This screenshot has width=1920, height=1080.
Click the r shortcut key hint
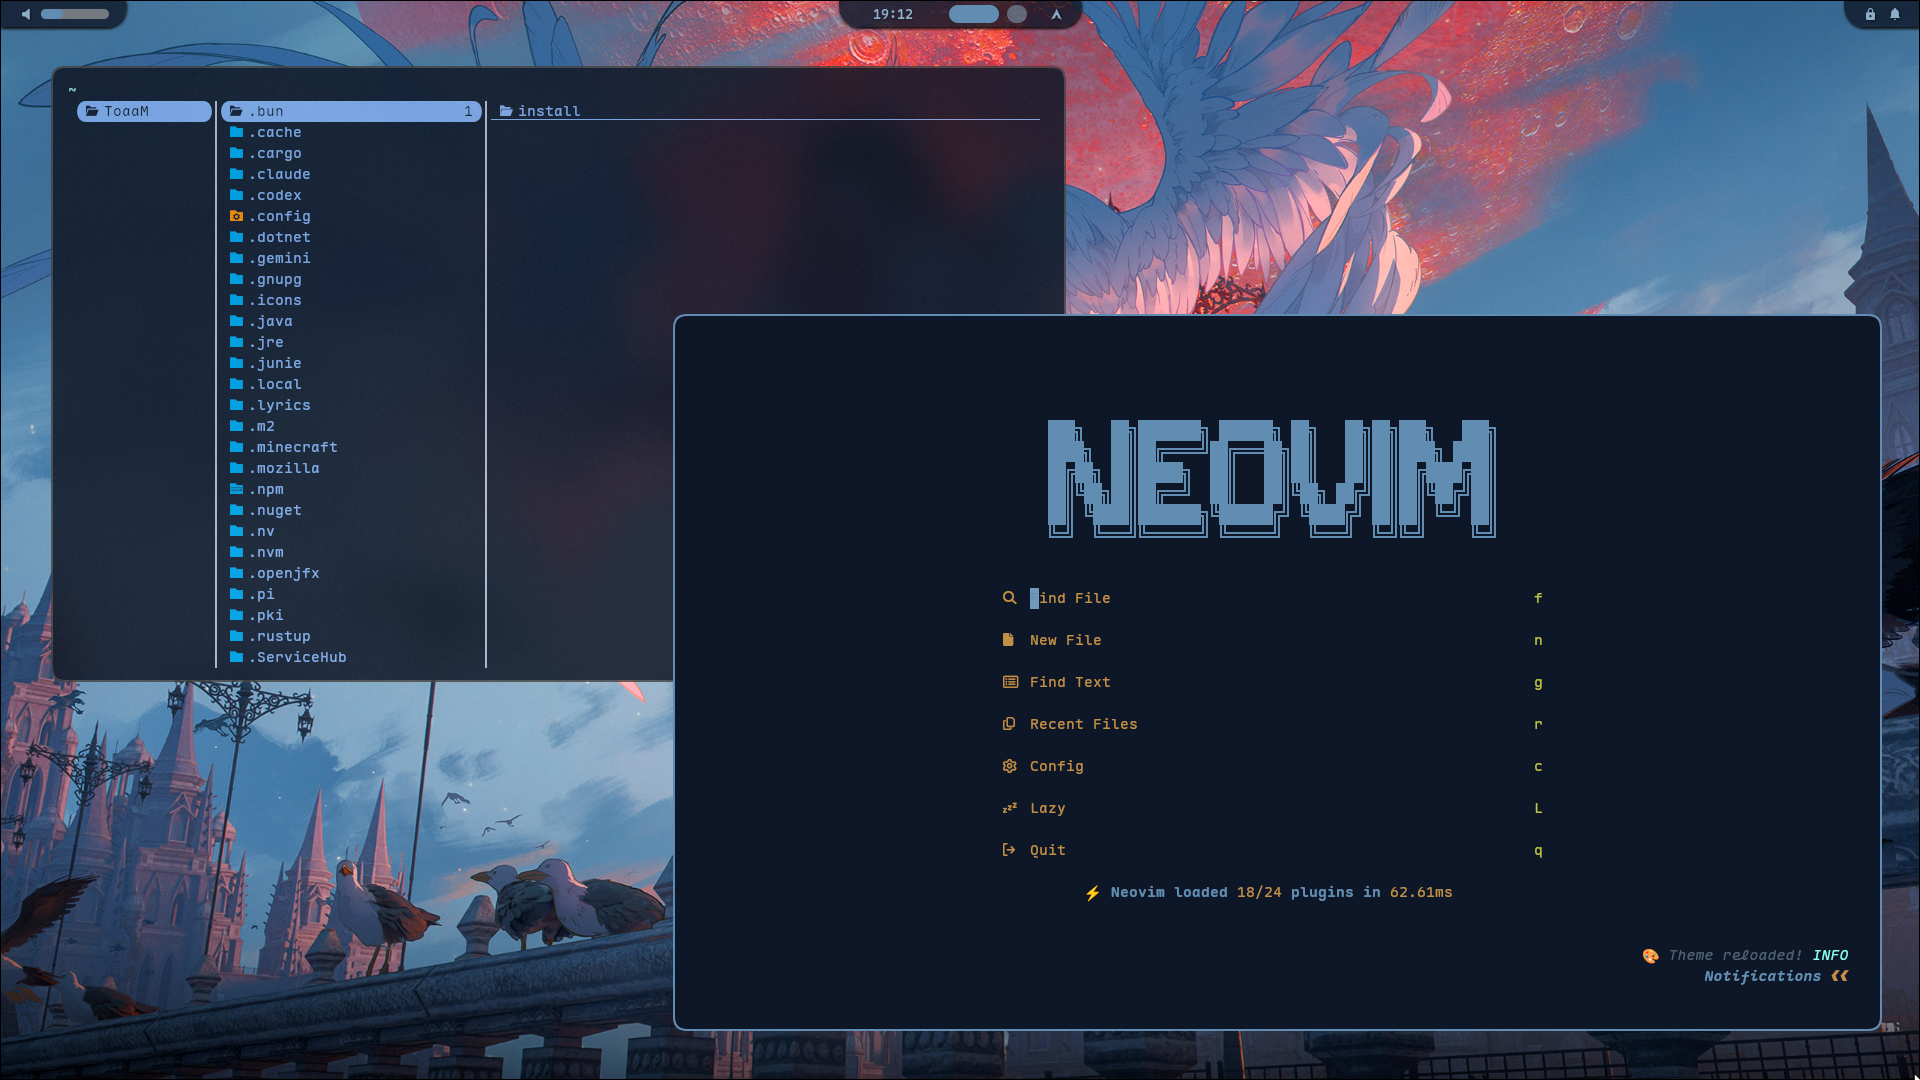(1538, 724)
